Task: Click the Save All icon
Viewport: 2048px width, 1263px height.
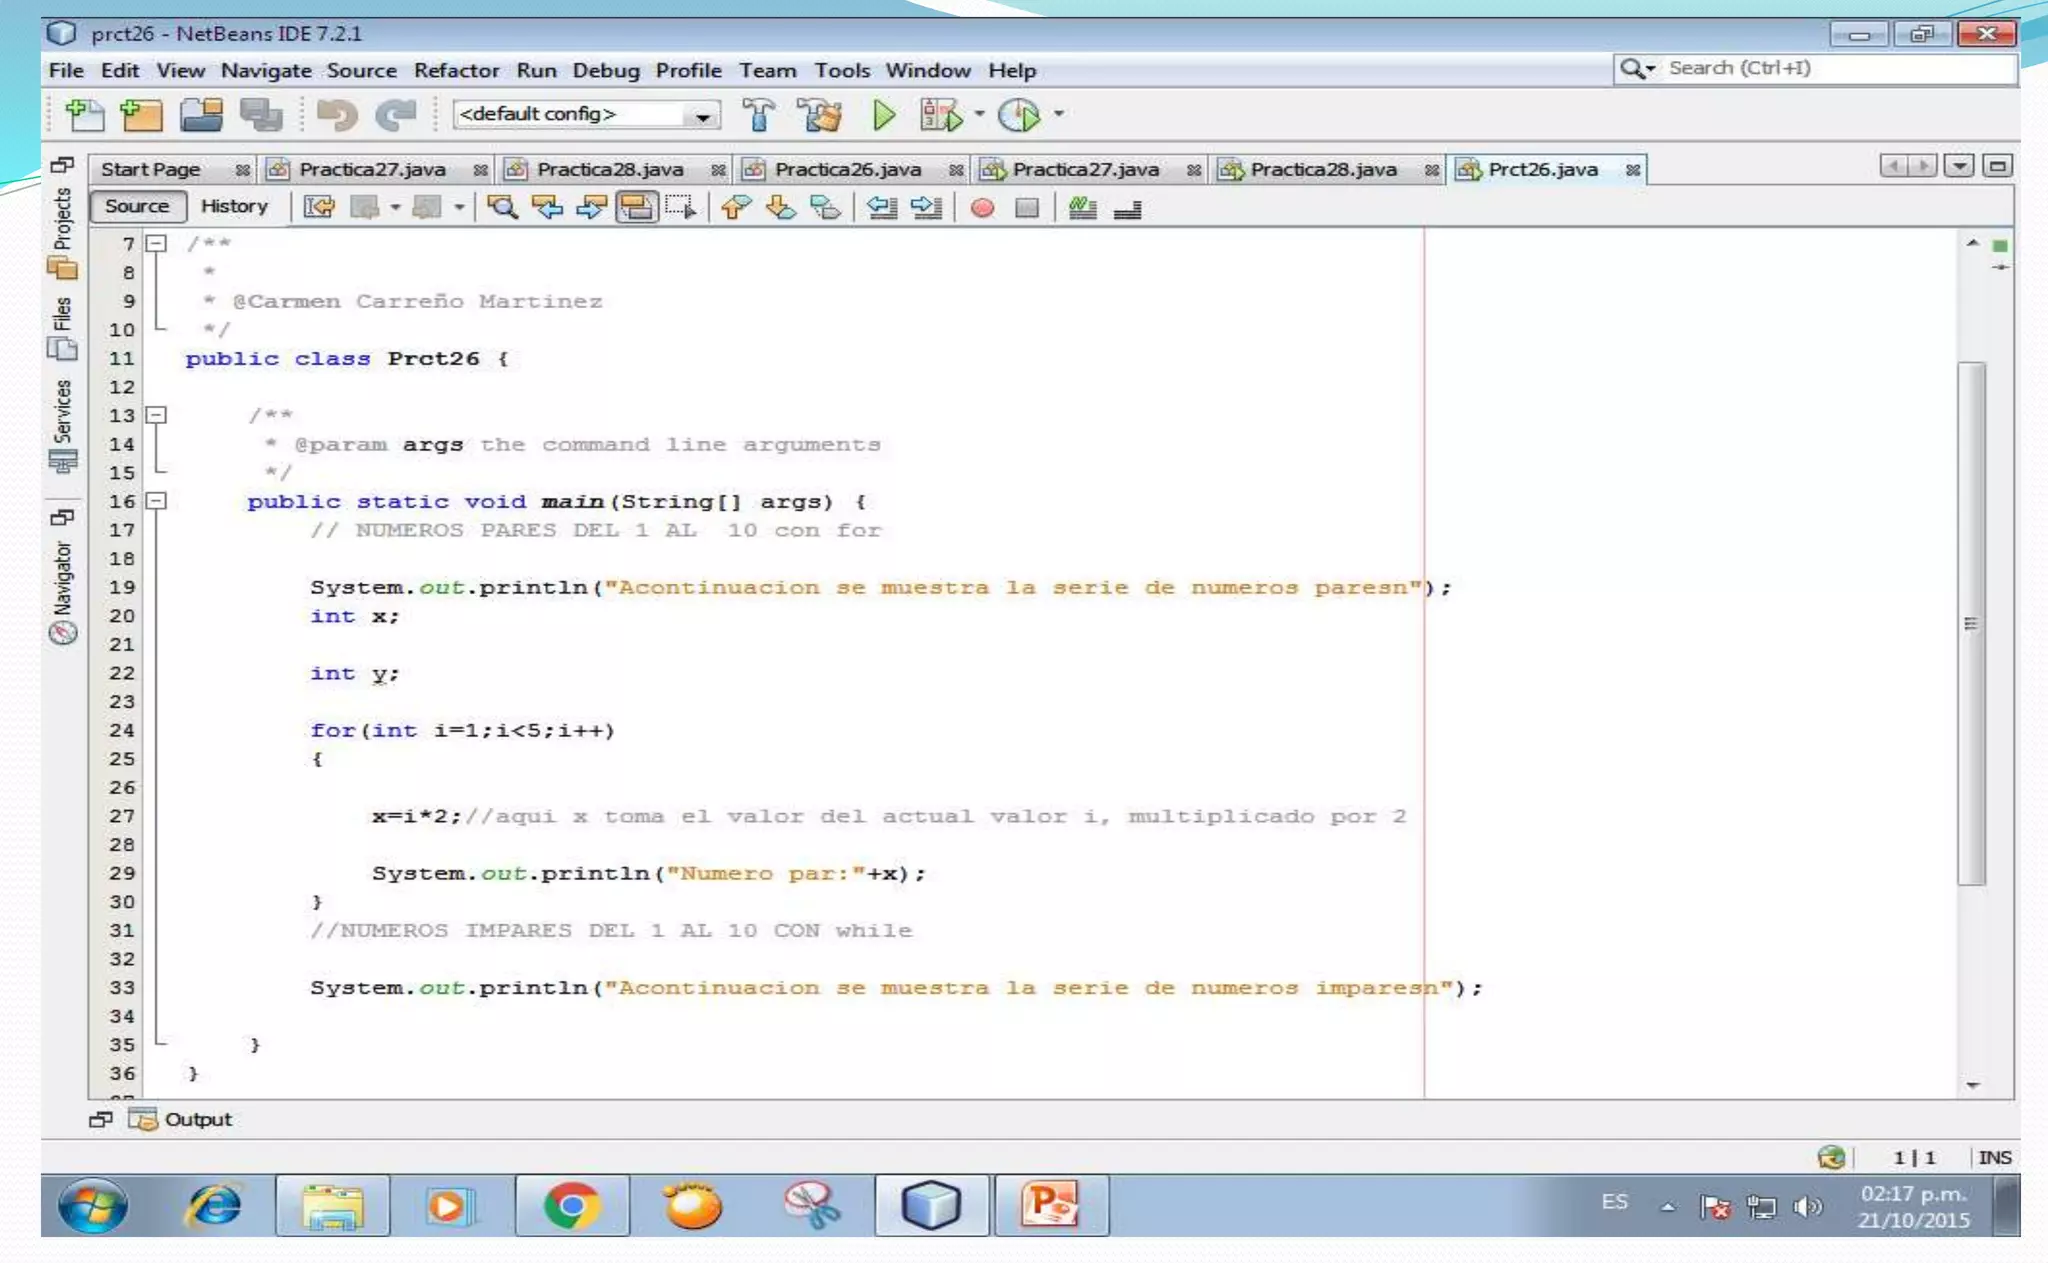Action: (261, 115)
